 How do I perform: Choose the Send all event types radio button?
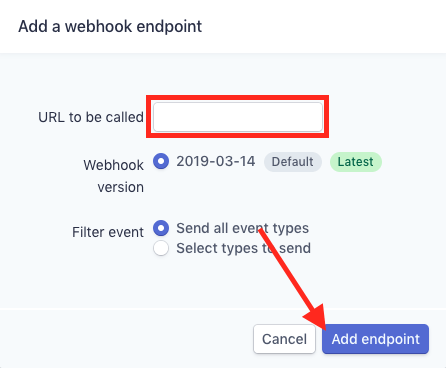point(161,228)
